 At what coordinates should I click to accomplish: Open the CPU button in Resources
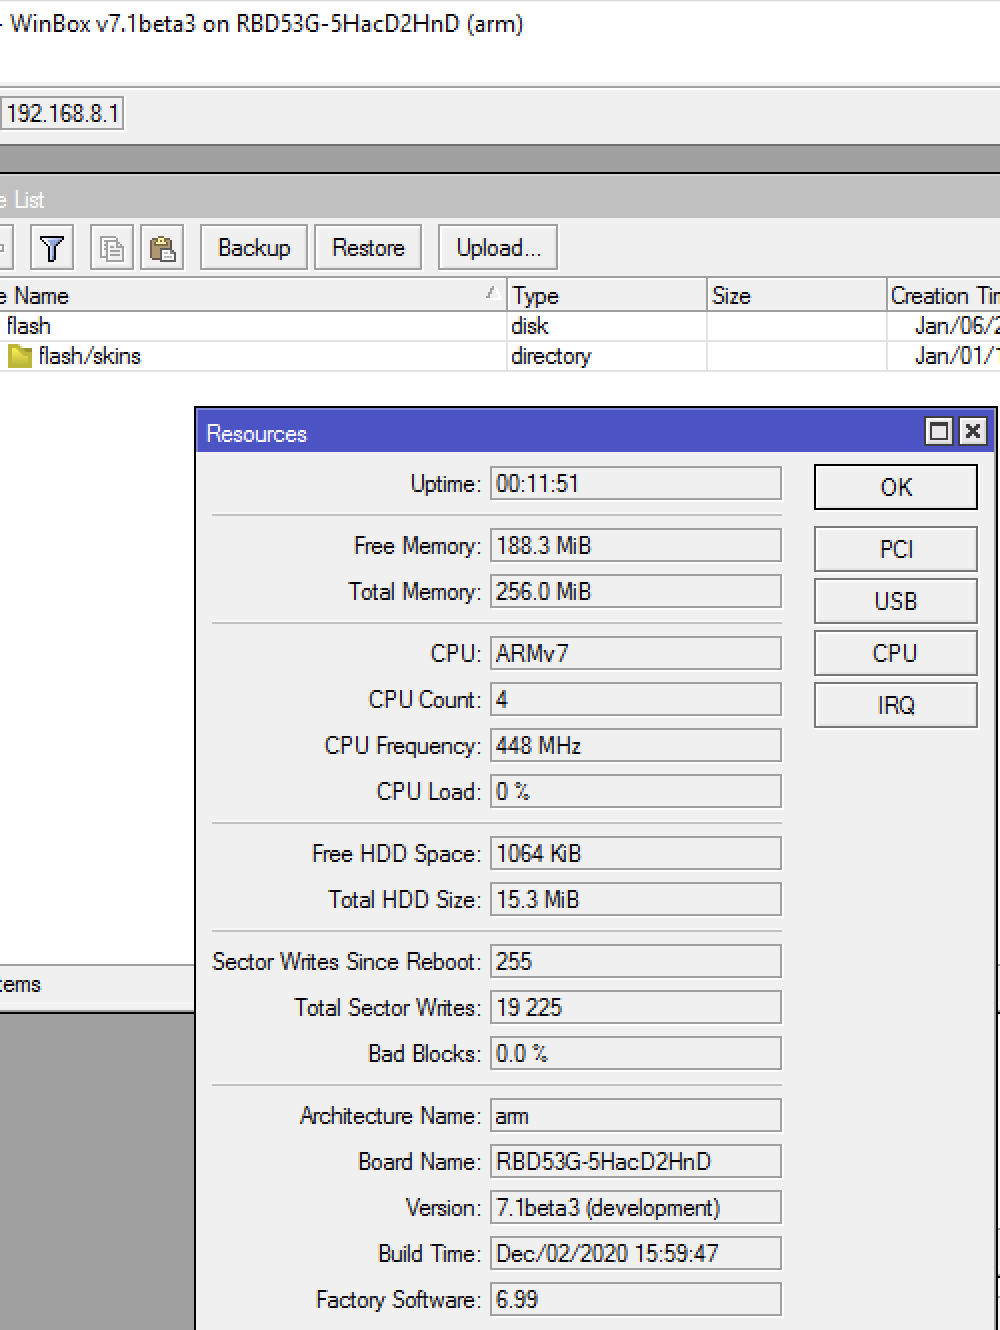tap(896, 653)
